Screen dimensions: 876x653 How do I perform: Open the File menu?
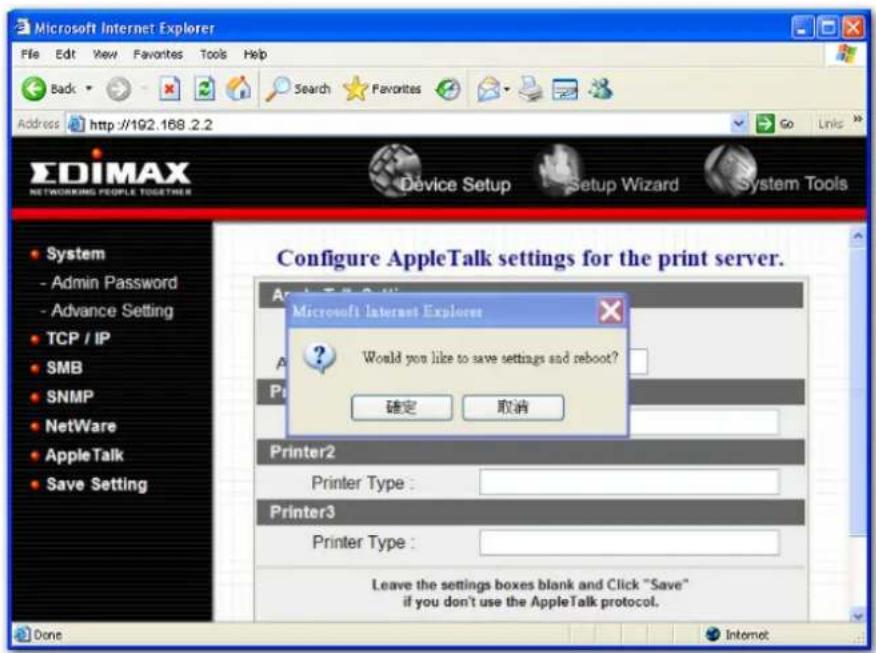tap(30, 54)
